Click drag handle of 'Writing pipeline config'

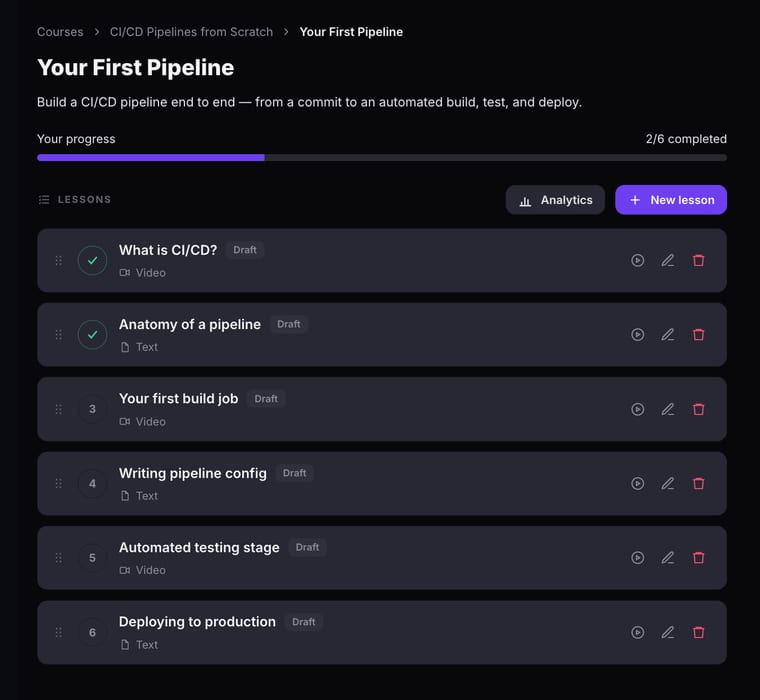[x=59, y=483]
